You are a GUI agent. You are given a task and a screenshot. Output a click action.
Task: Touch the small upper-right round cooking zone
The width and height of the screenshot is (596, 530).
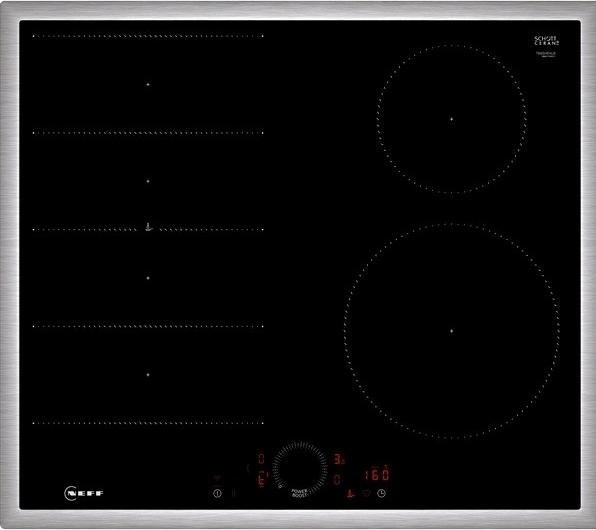pyautogui.click(x=452, y=119)
